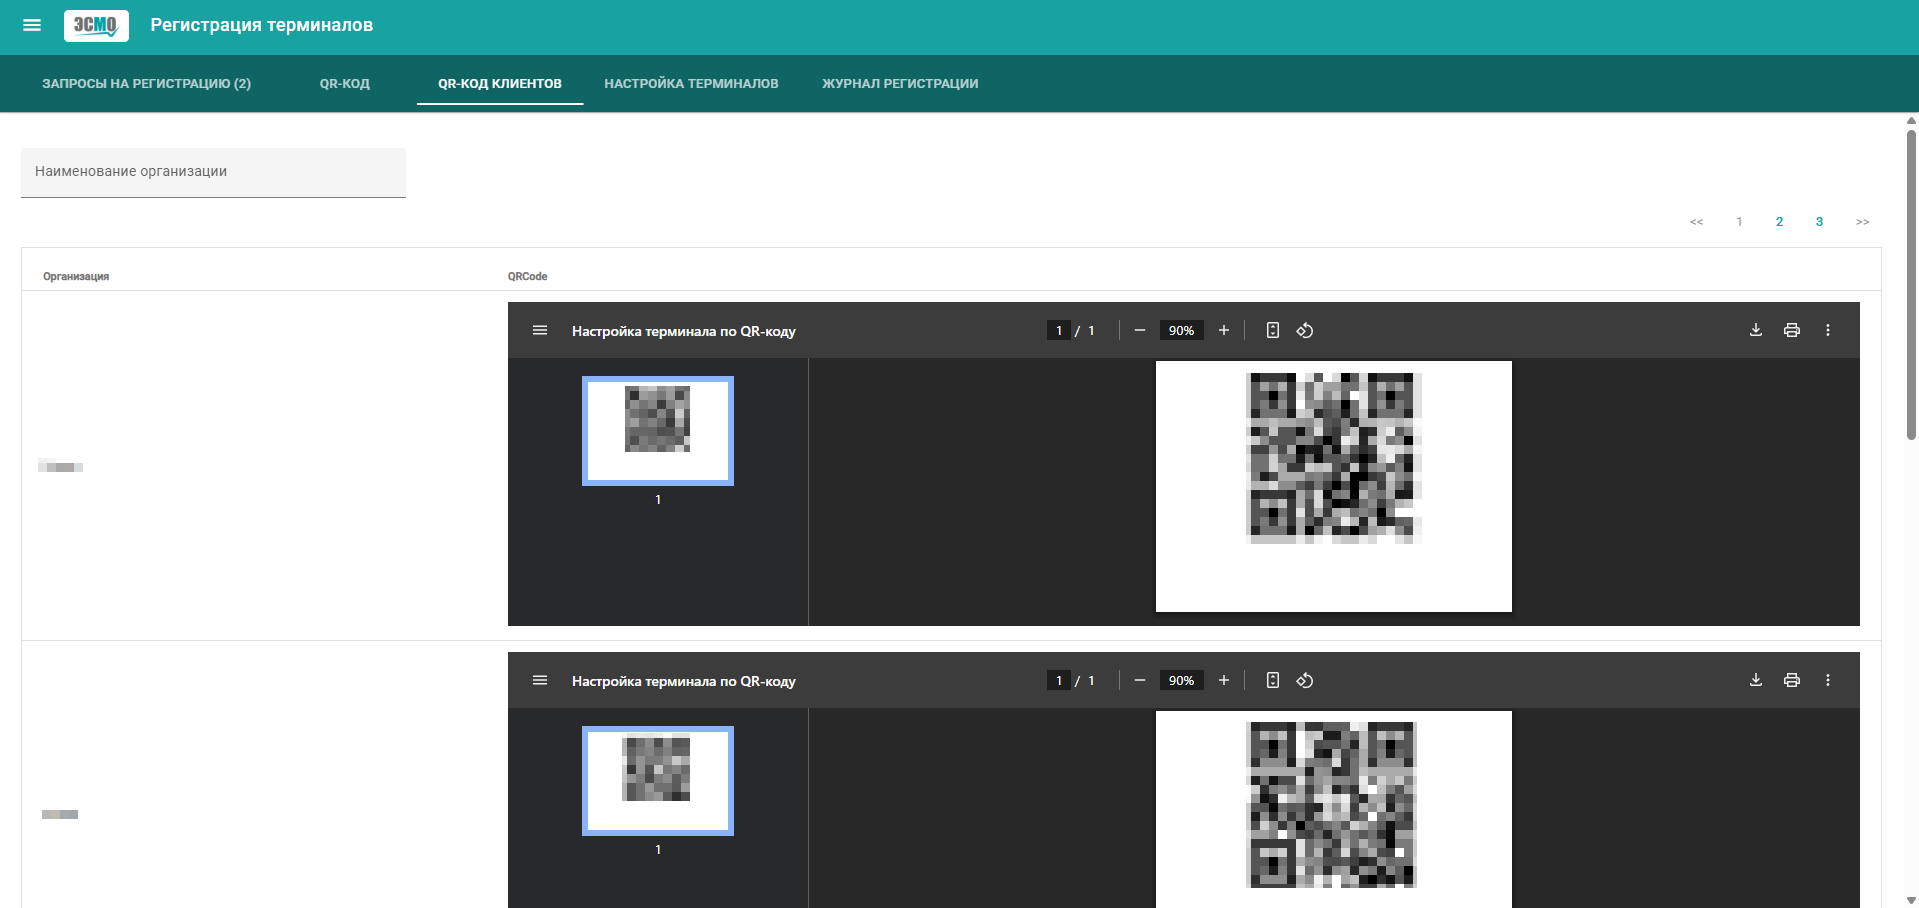Click zoom 90% field in first PDF viewer

click(1181, 330)
